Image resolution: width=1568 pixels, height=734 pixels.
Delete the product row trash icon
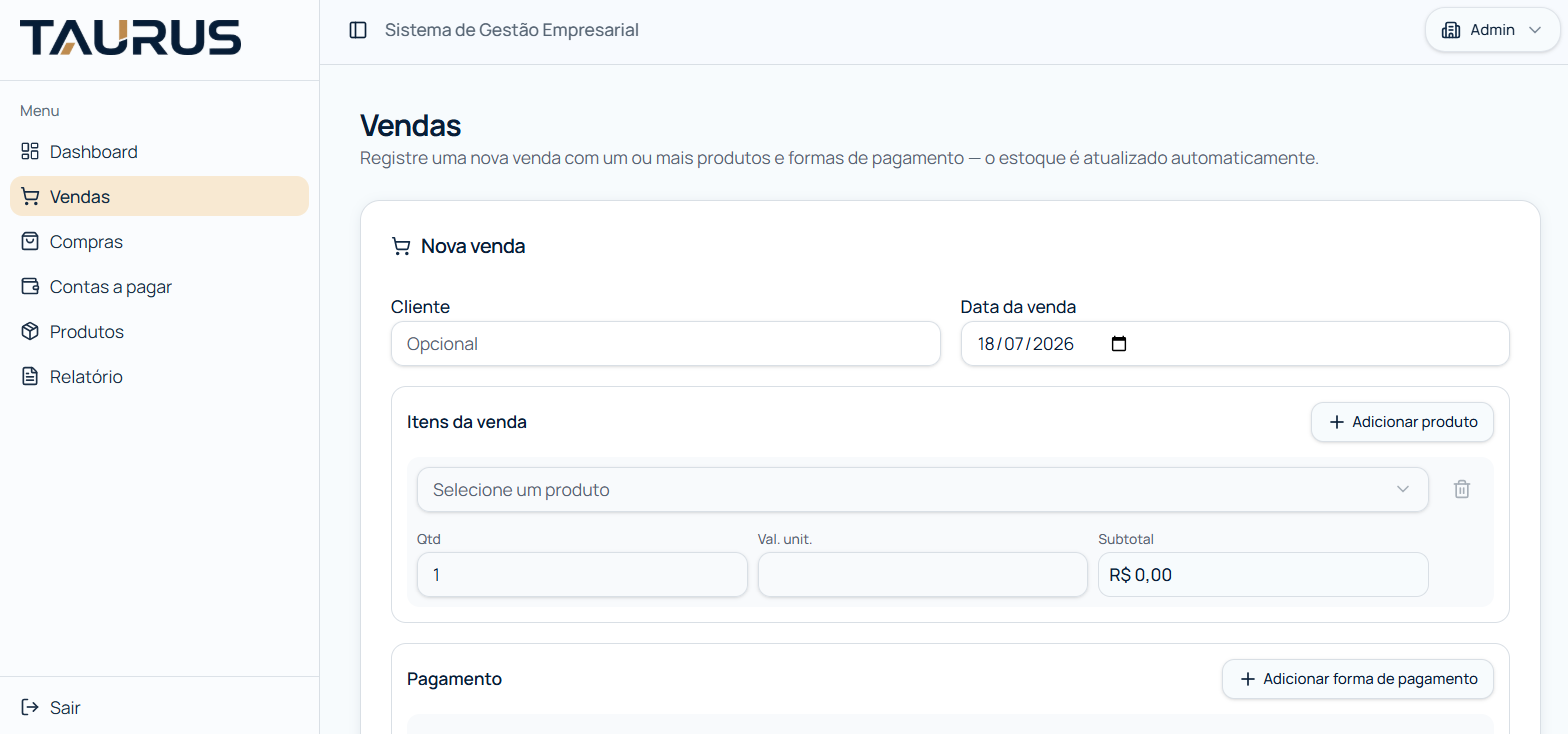[x=1462, y=489]
